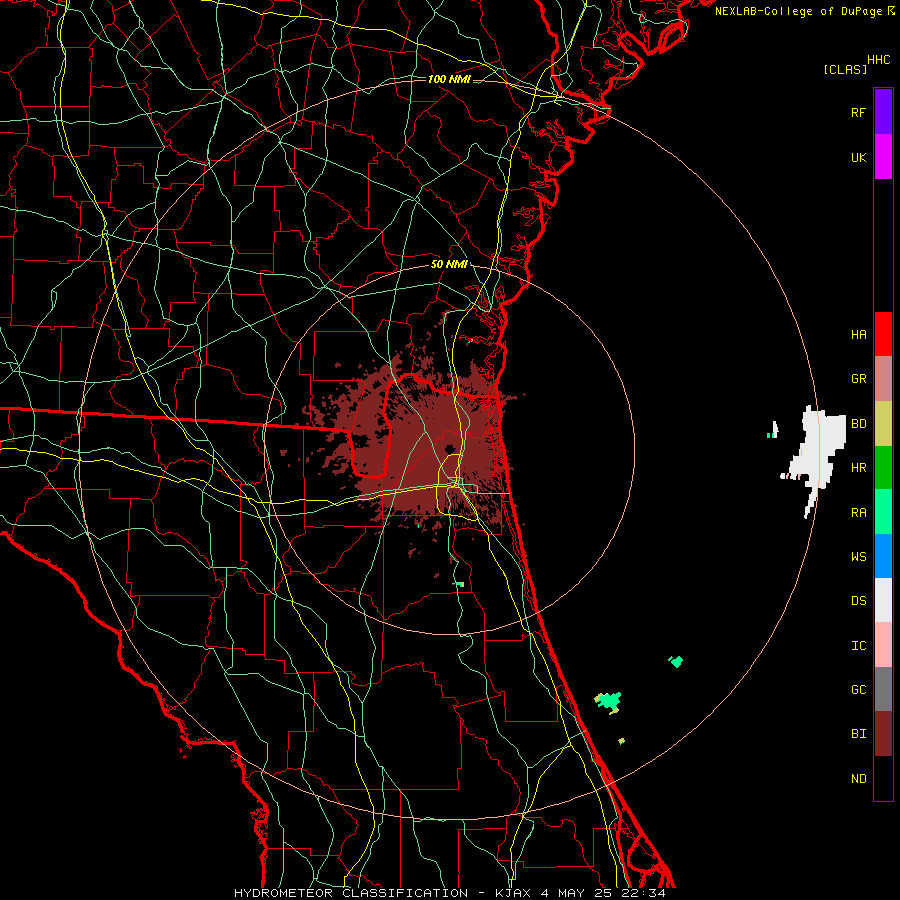This screenshot has height=900, width=900.
Task: Click the Hydrometeor Classification KJAX timestamp caption
Action: point(449,893)
